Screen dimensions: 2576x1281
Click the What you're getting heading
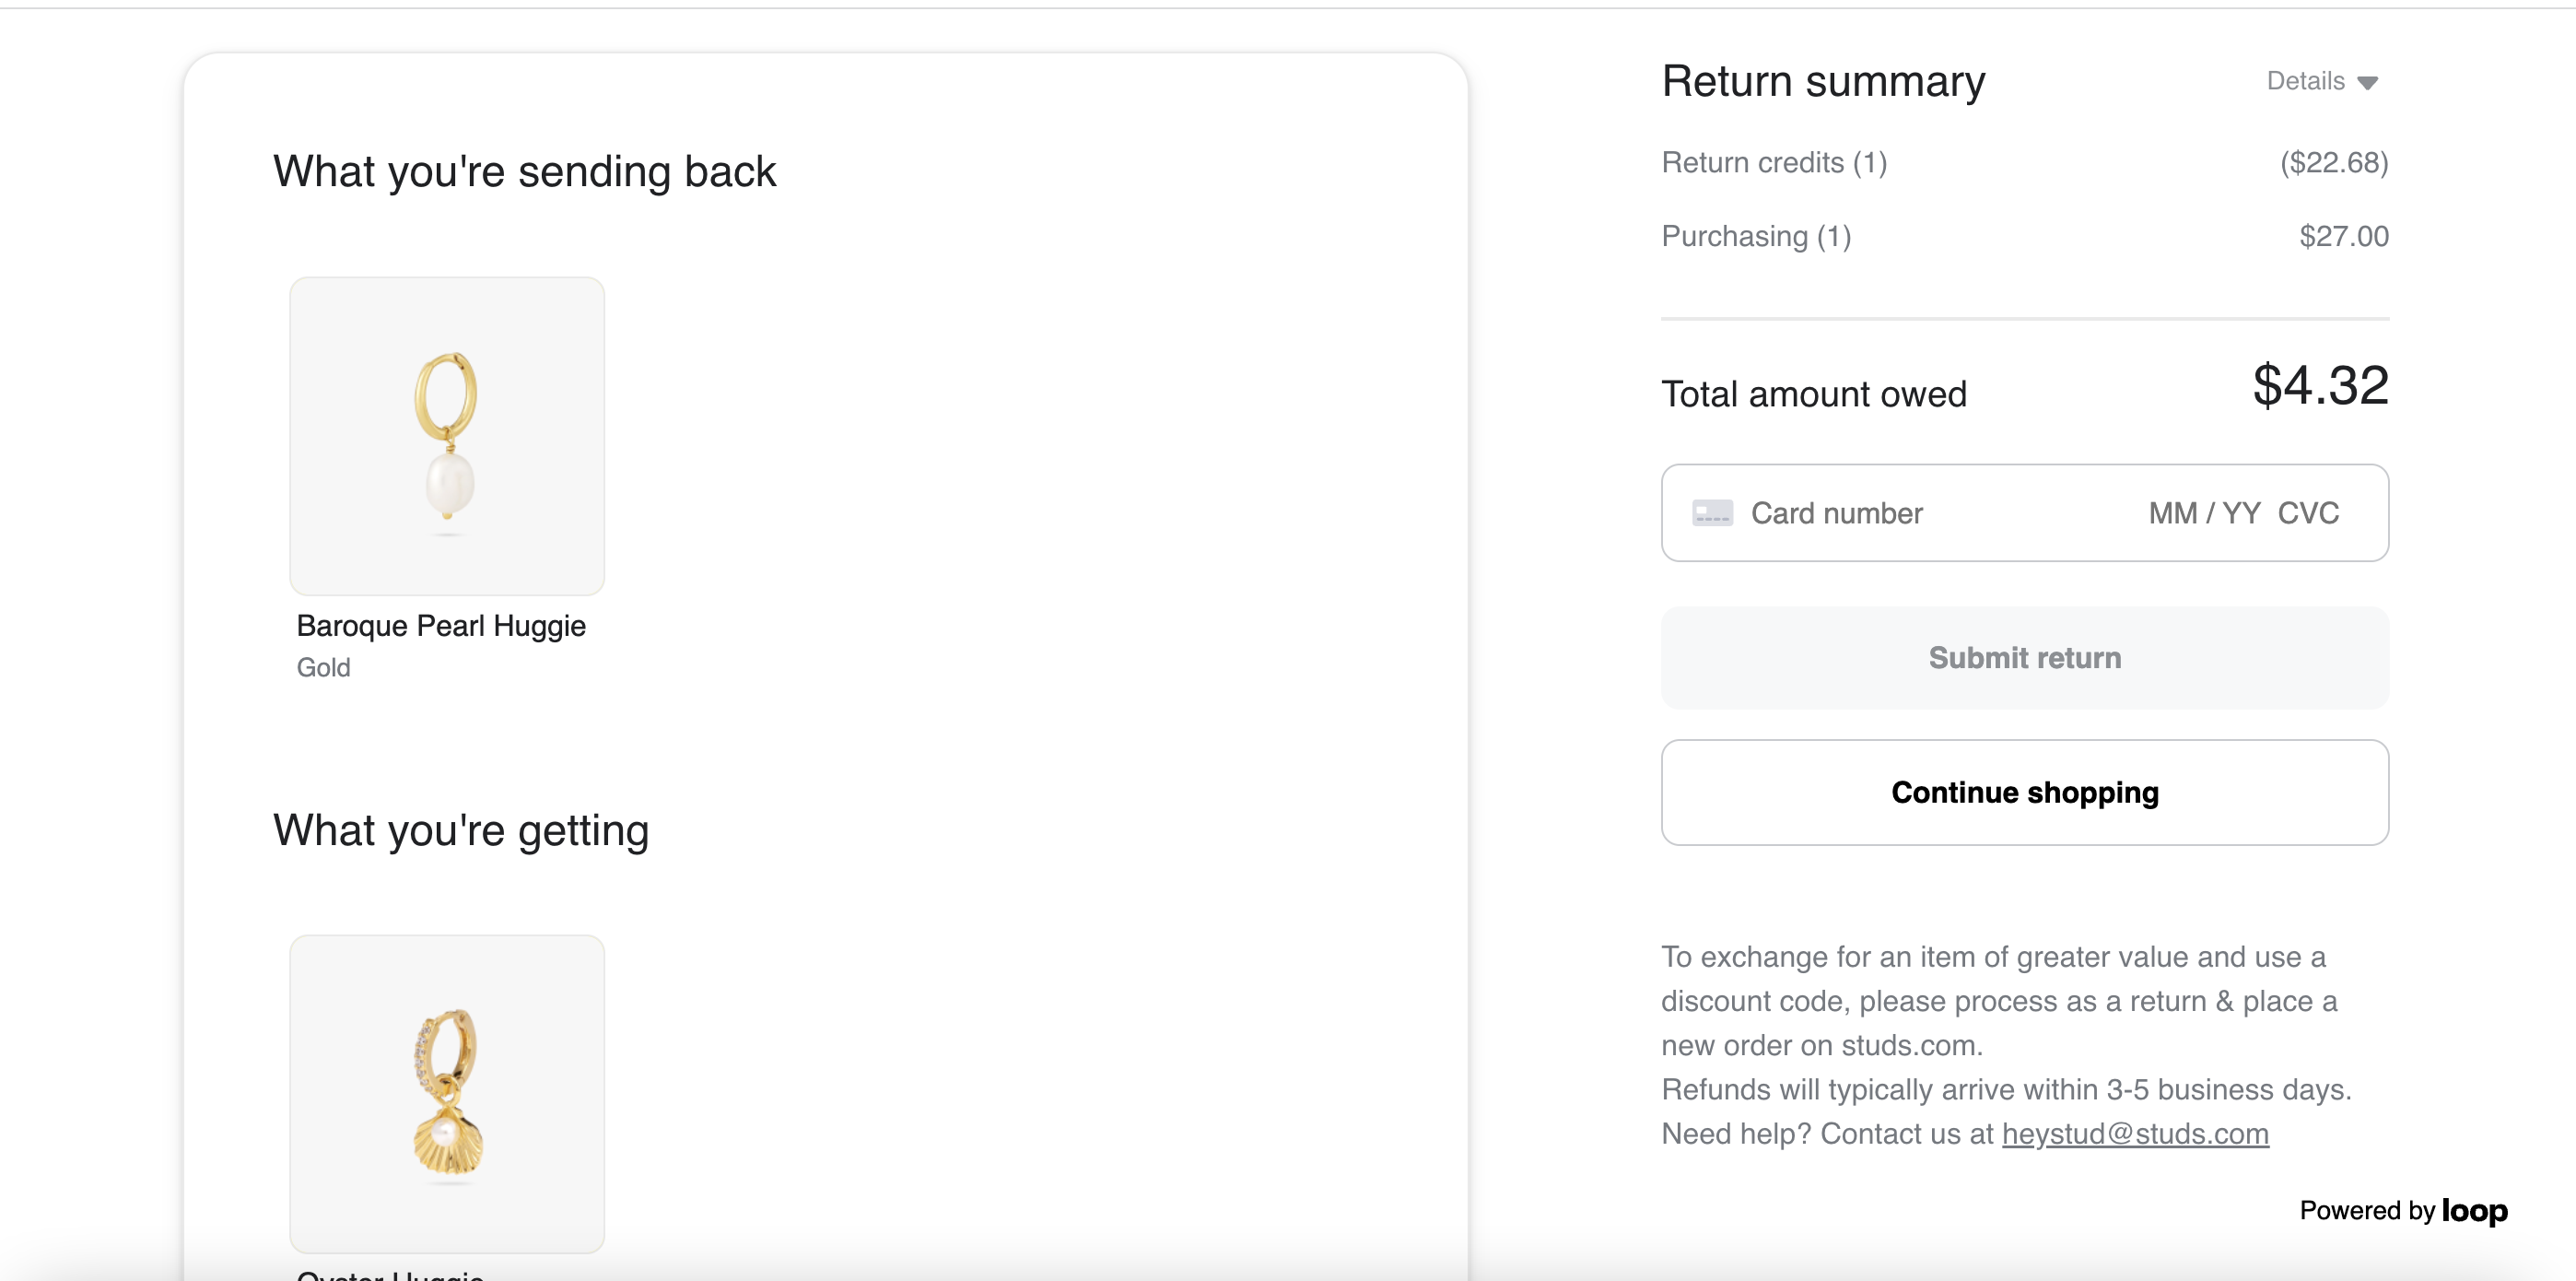click(461, 830)
